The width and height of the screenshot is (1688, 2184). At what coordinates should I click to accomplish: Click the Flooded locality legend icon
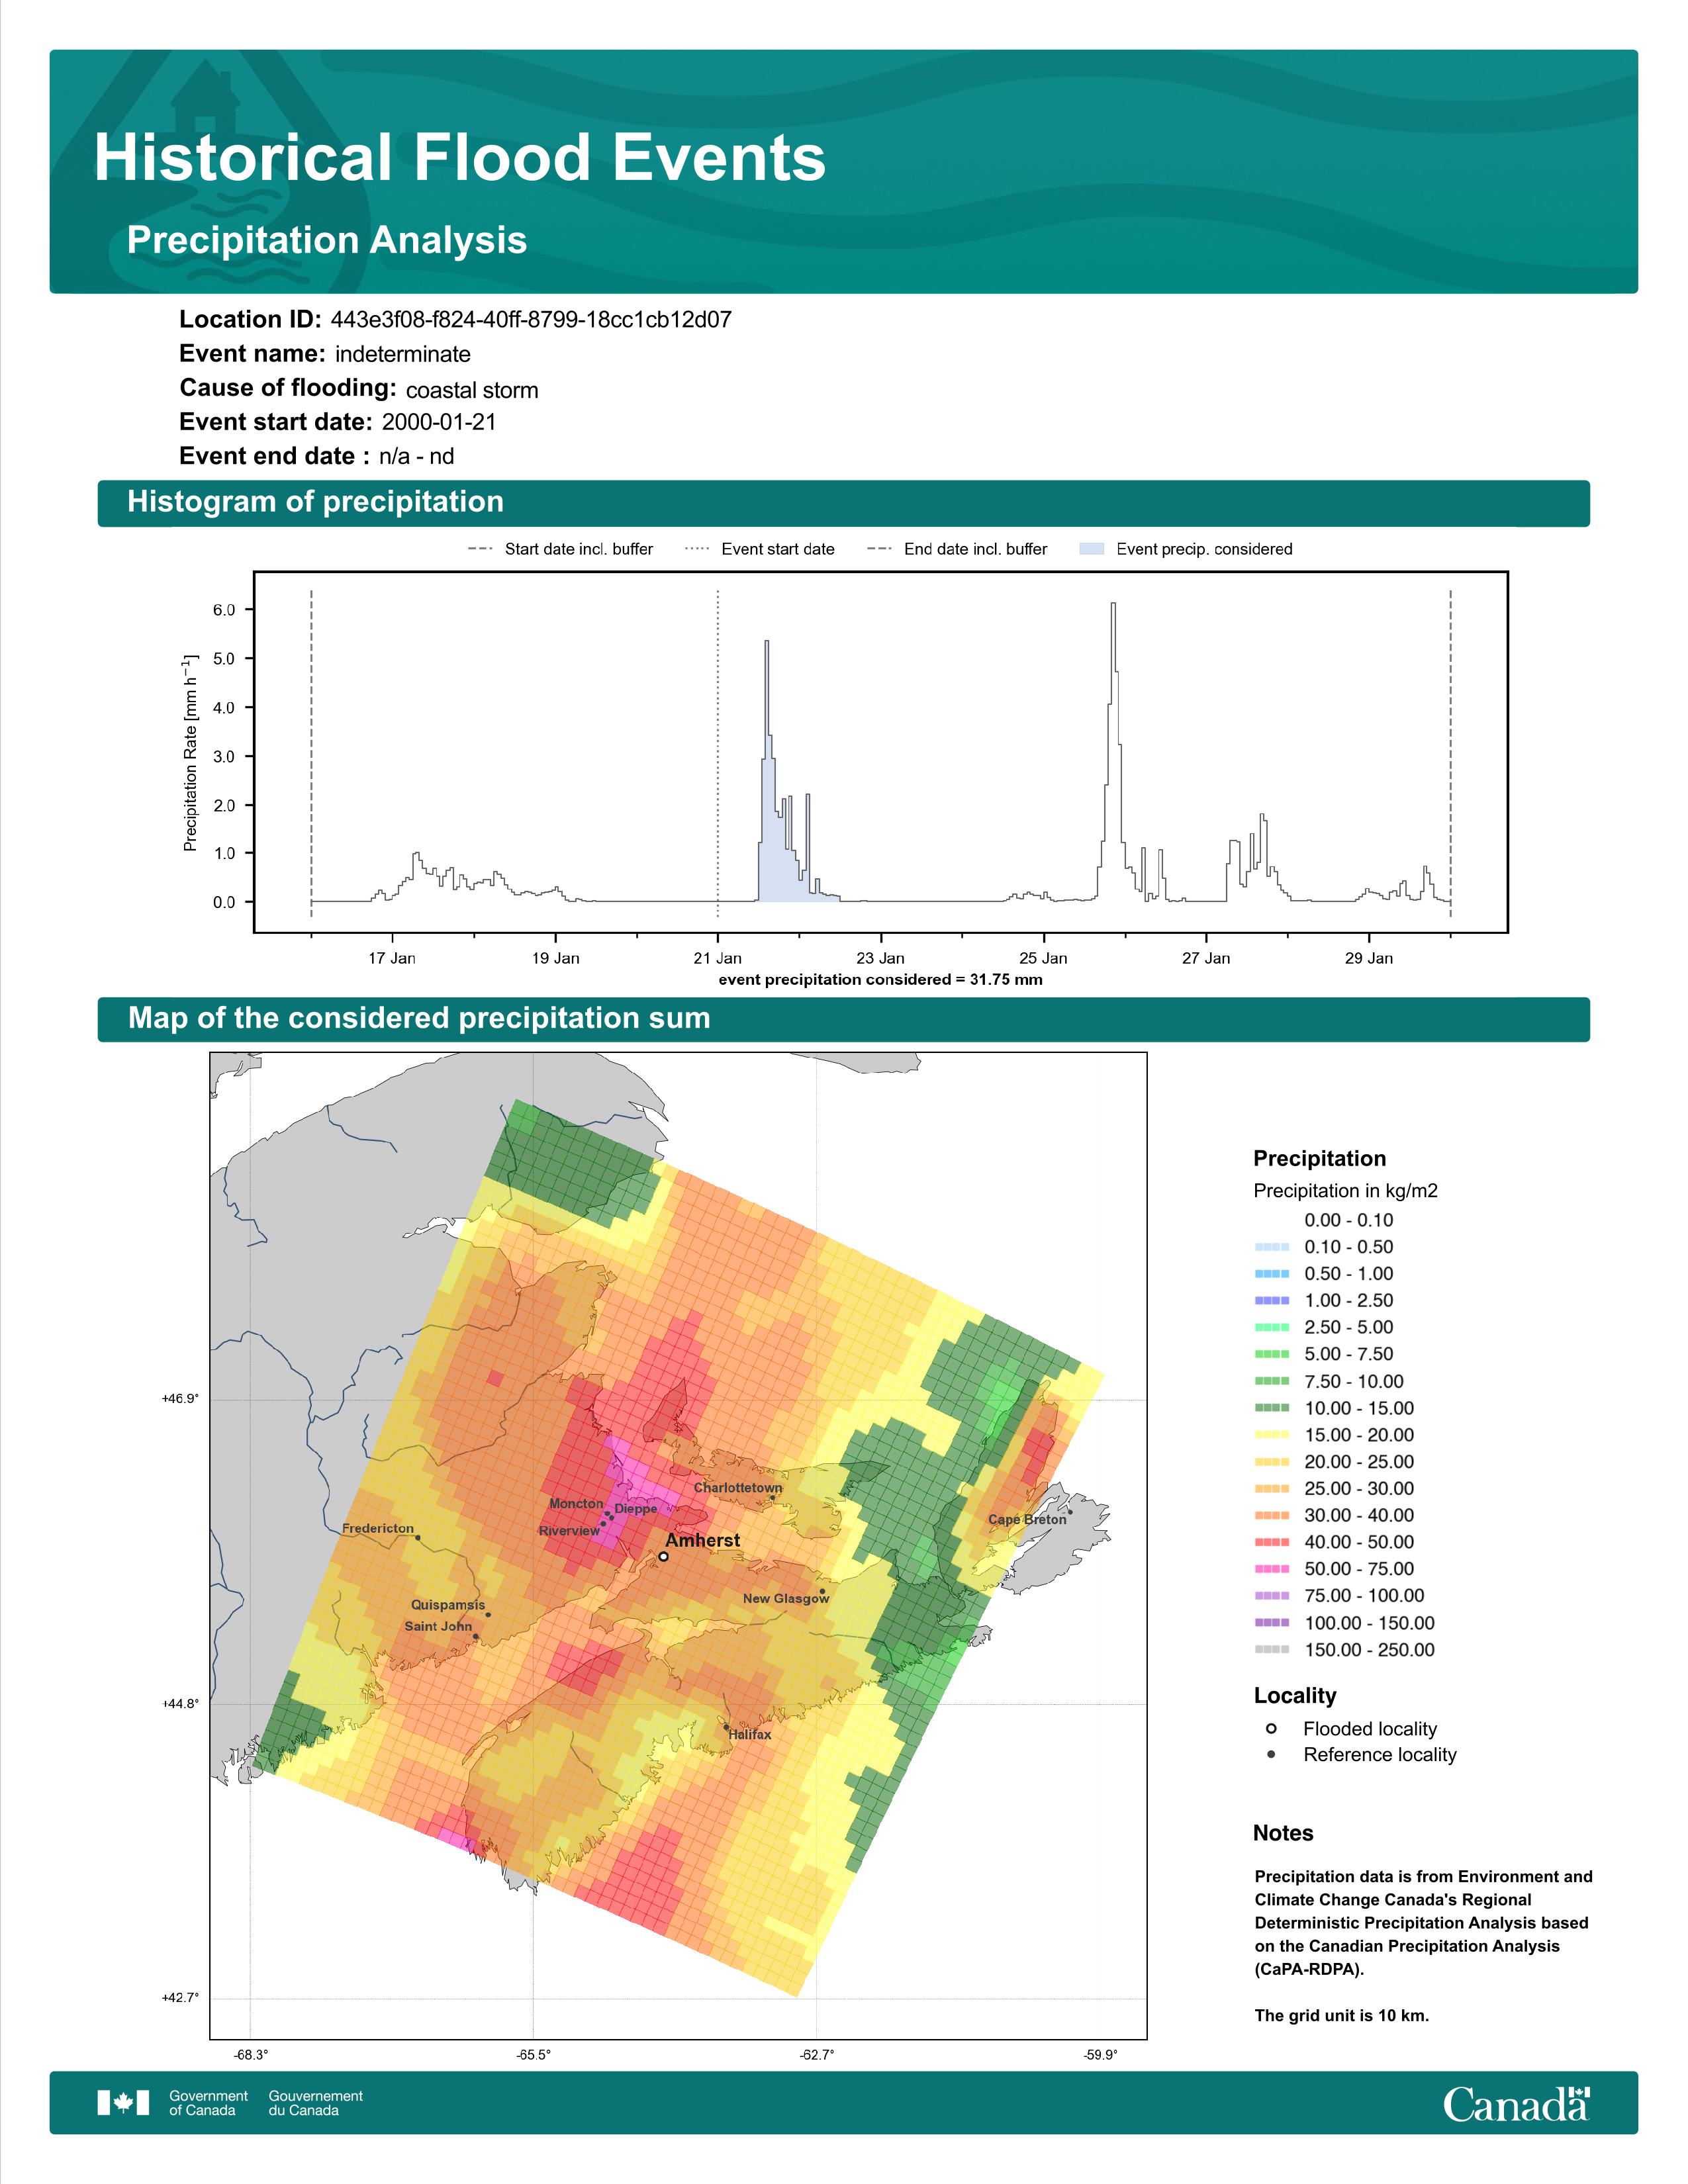pyautogui.click(x=1271, y=1728)
